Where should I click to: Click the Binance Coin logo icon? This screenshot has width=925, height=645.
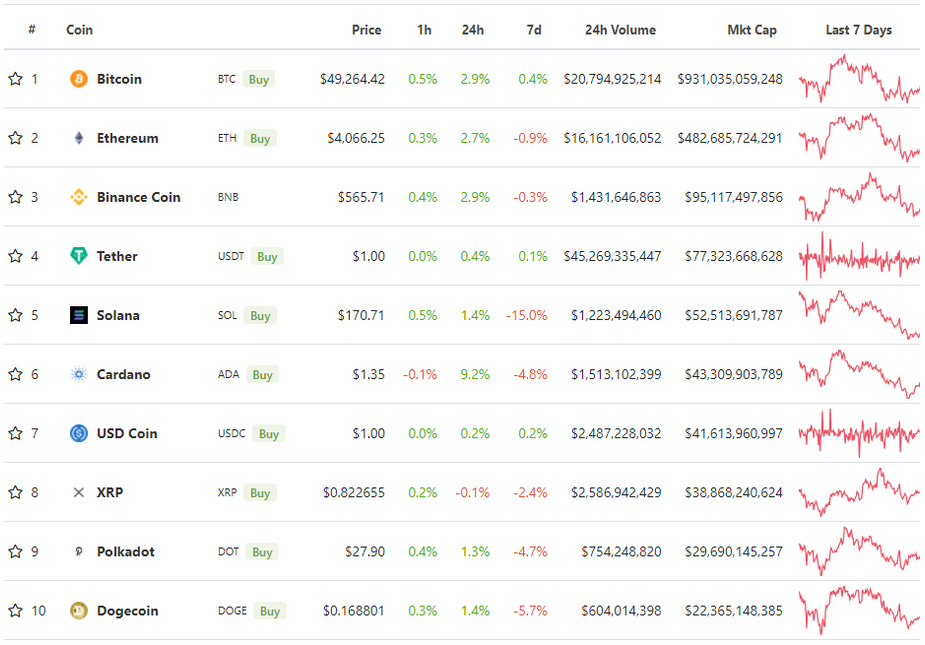[78, 197]
